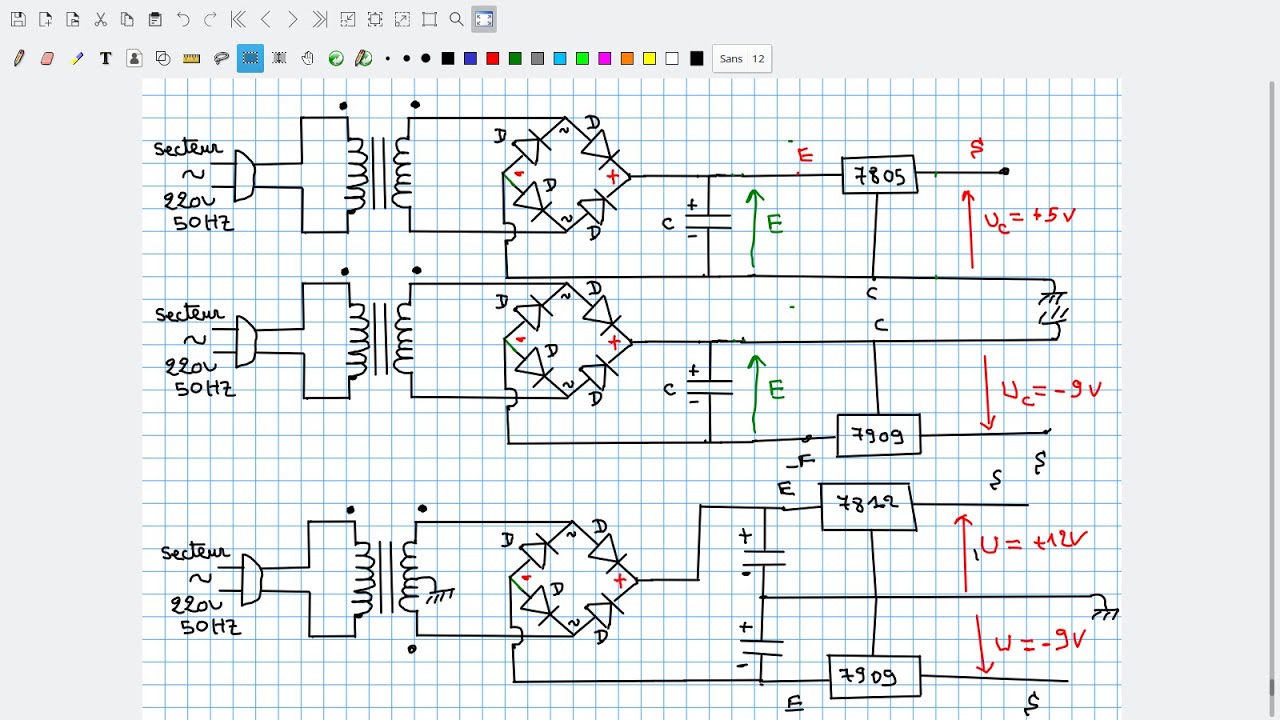Click the green Default tool options icon
The image size is (1280, 720).
[x=336, y=58]
